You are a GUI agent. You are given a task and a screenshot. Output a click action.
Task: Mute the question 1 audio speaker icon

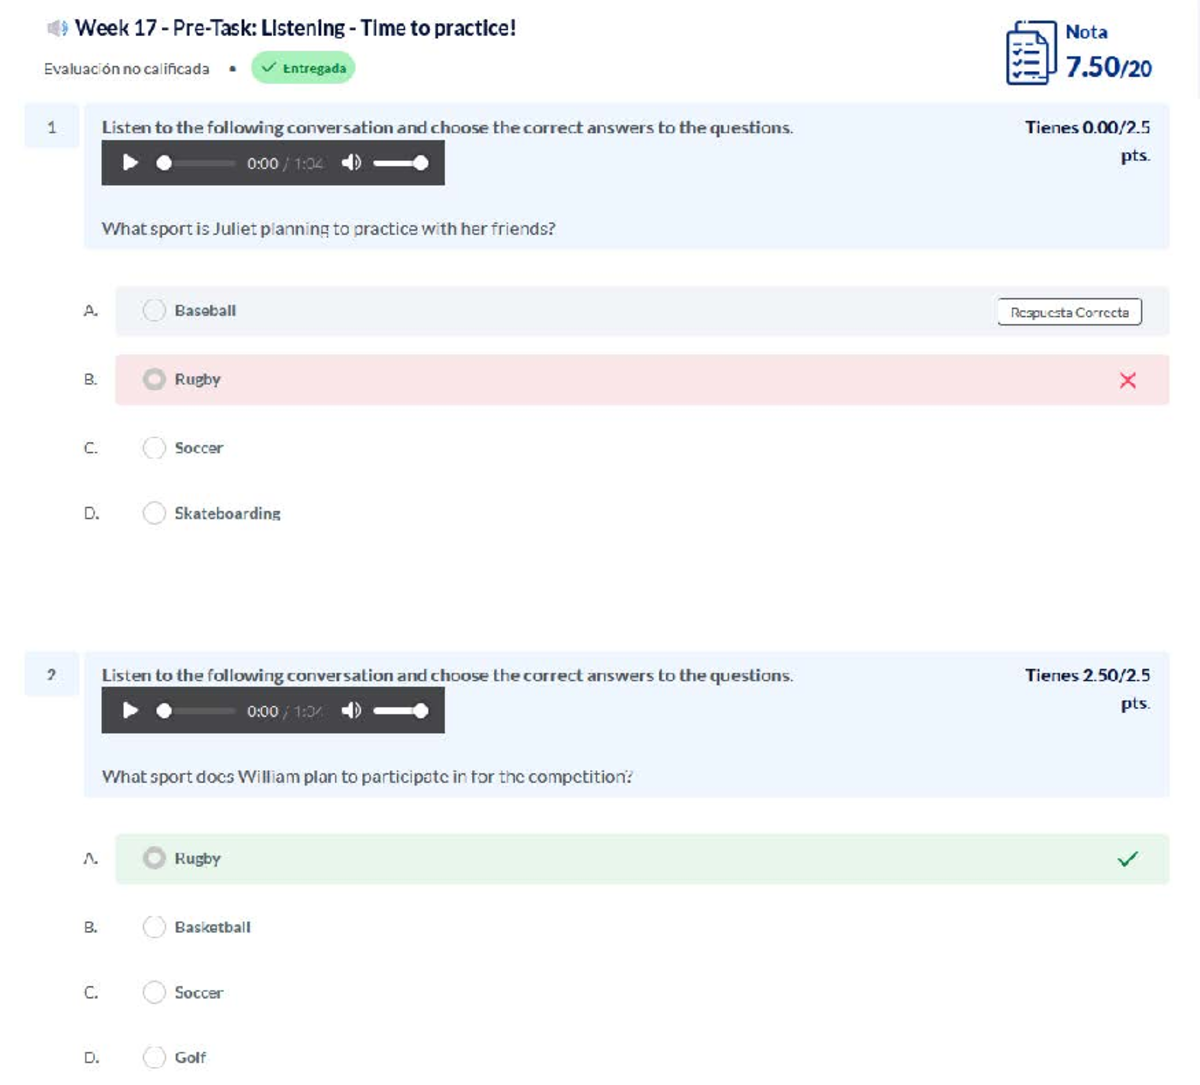point(351,162)
